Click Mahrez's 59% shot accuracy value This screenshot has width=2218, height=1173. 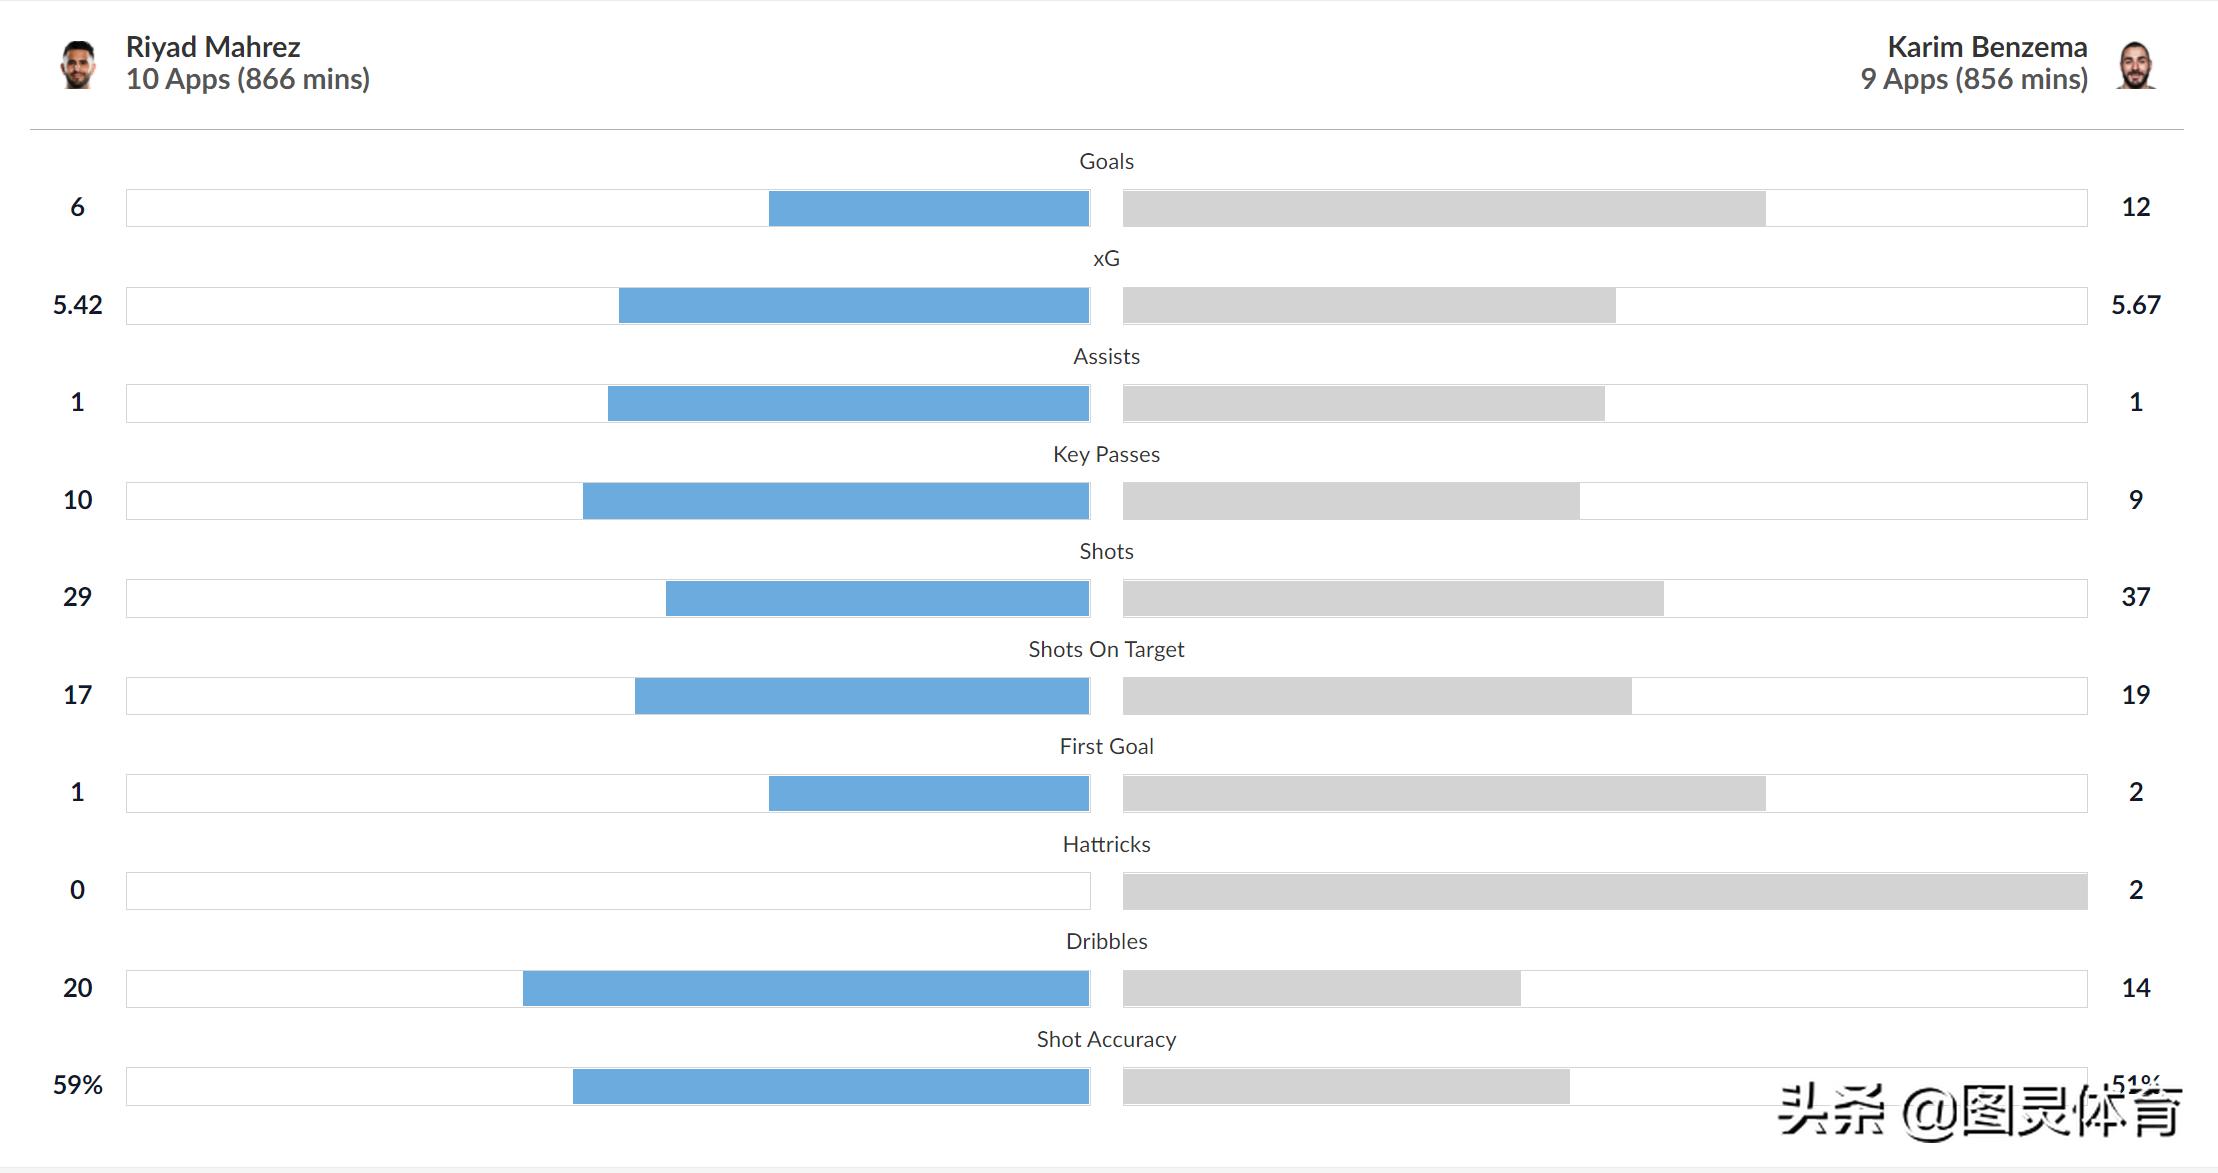(x=78, y=1085)
